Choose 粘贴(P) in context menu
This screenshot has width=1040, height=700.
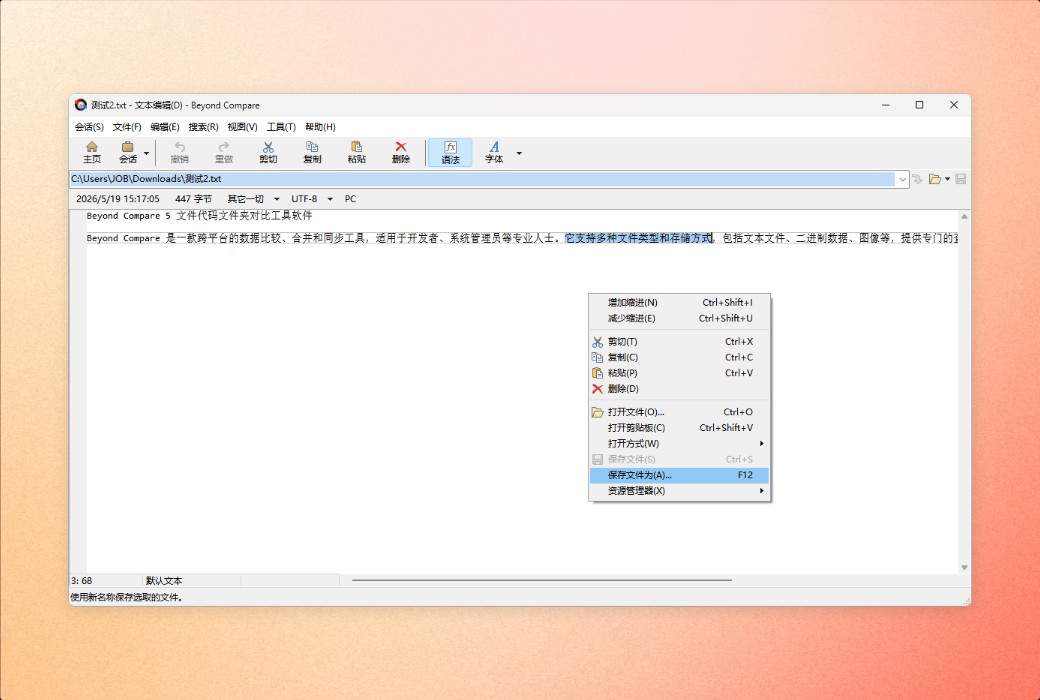tap(679, 373)
